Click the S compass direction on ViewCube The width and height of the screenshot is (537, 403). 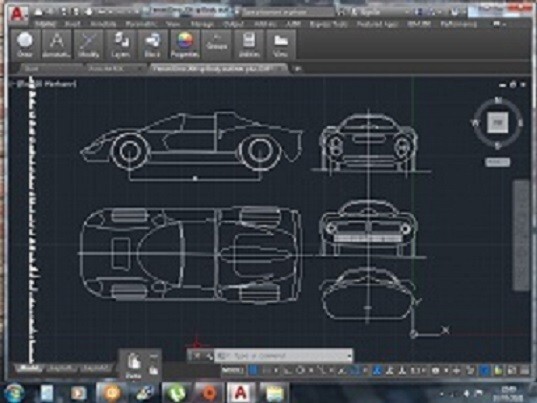(498, 146)
